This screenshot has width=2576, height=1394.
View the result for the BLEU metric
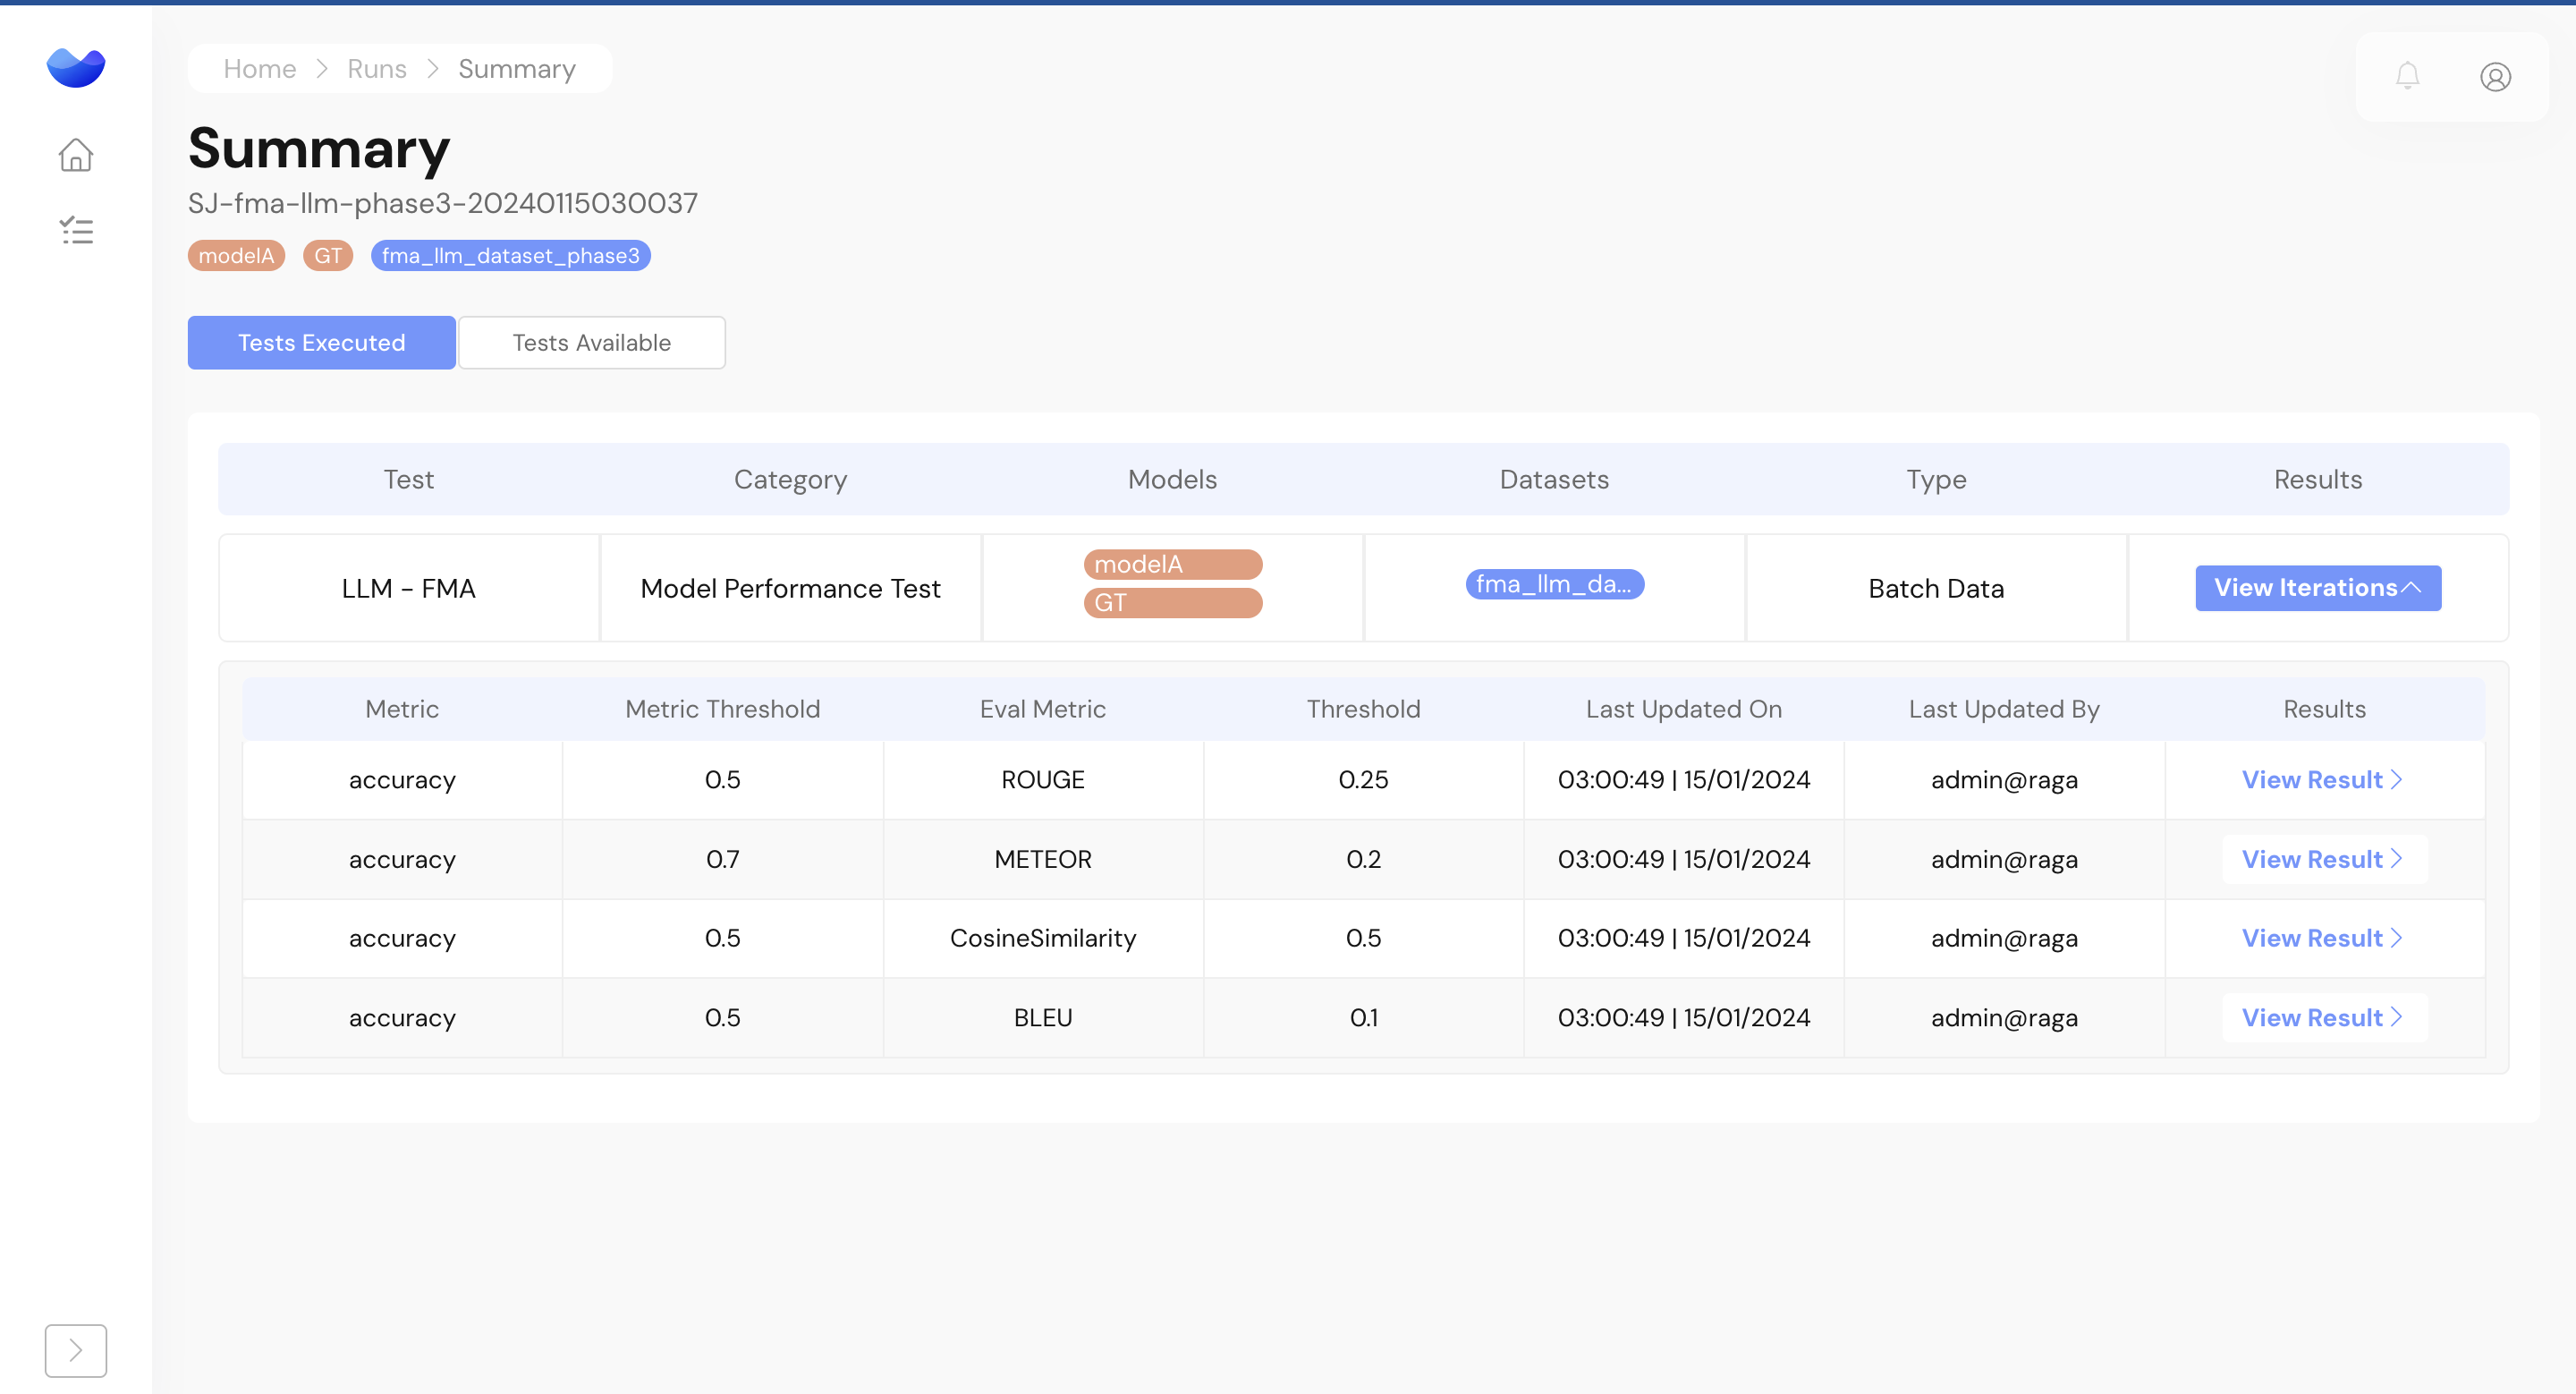coord(2322,1018)
